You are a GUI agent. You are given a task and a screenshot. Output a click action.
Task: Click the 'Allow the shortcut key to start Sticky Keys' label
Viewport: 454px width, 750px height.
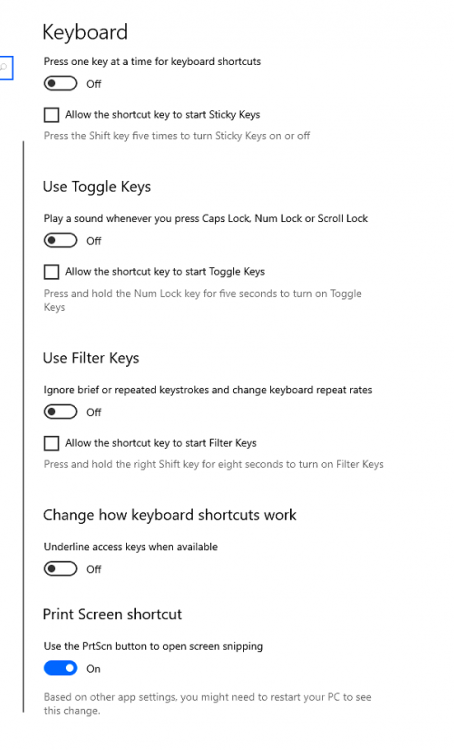pos(163,115)
